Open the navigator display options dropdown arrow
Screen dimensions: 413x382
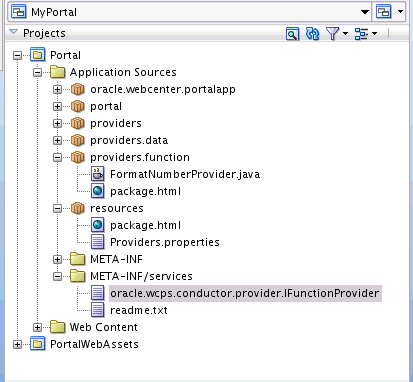[x=374, y=33]
